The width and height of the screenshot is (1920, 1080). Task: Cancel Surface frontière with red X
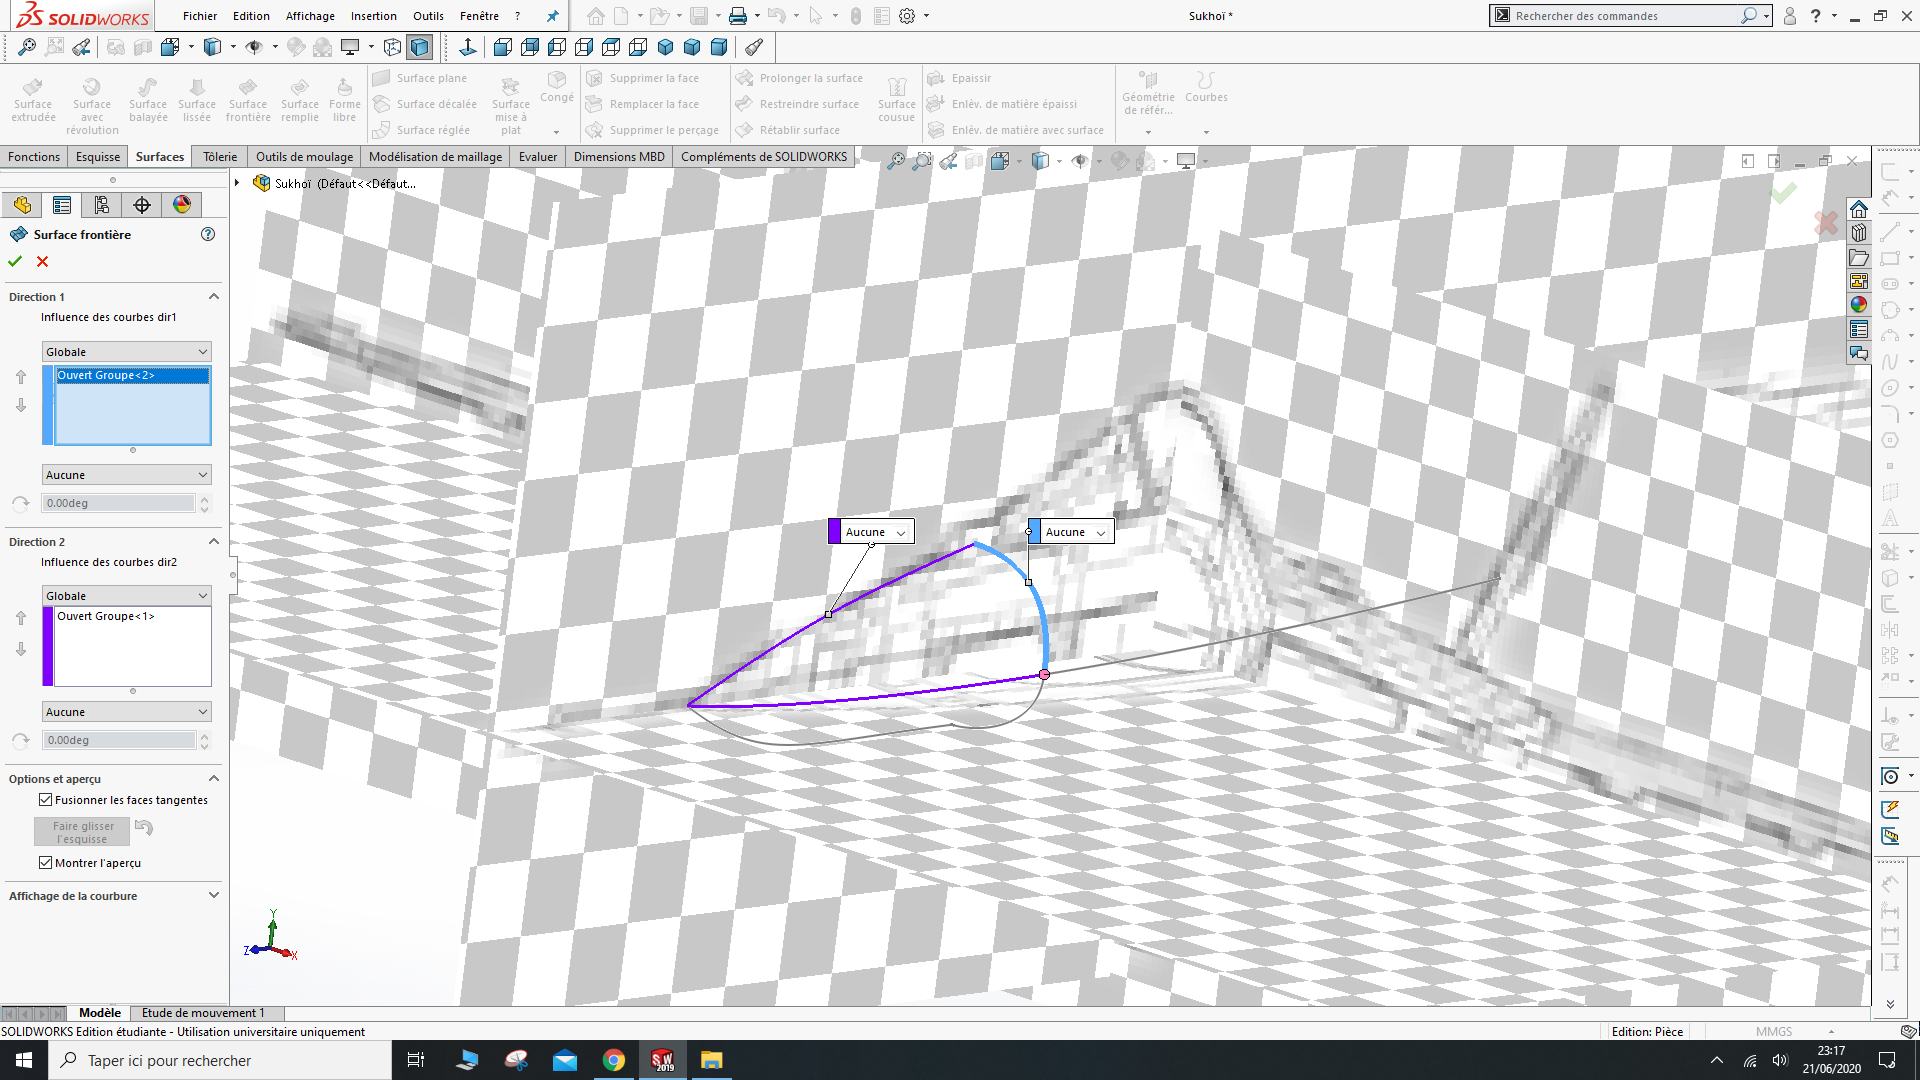pyautogui.click(x=42, y=261)
